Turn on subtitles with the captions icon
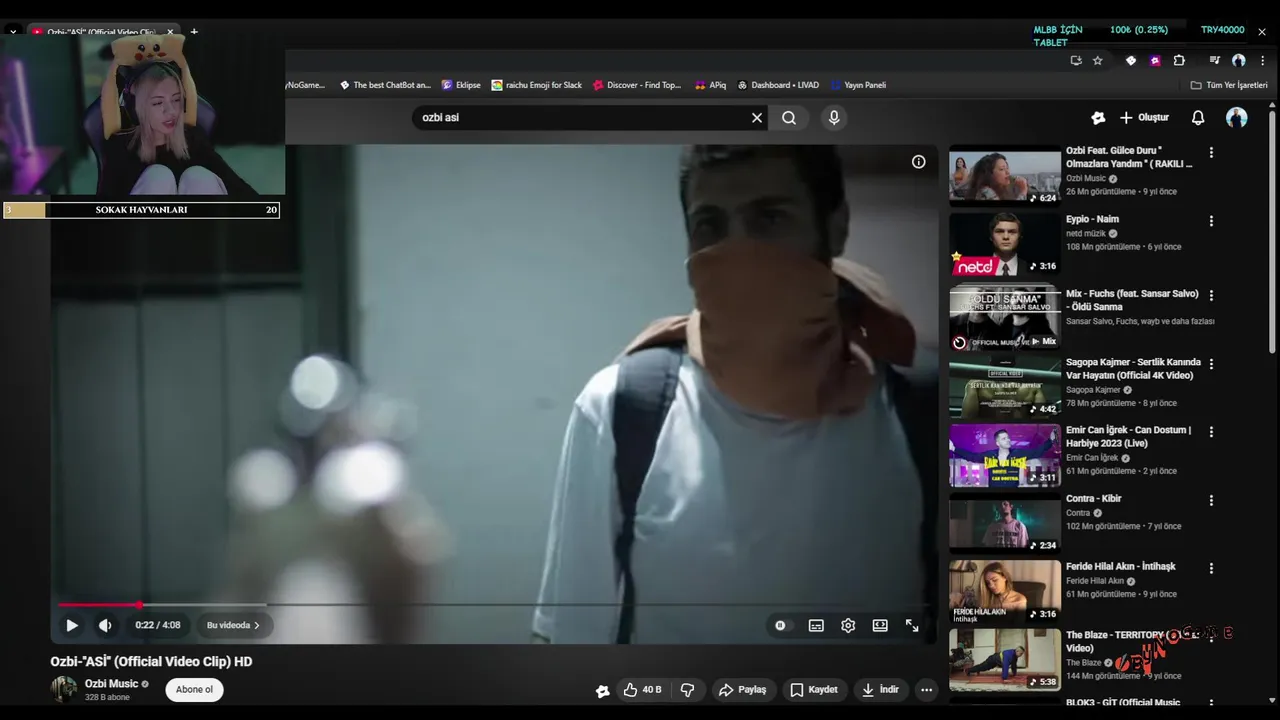The width and height of the screenshot is (1280, 720). point(816,625)
